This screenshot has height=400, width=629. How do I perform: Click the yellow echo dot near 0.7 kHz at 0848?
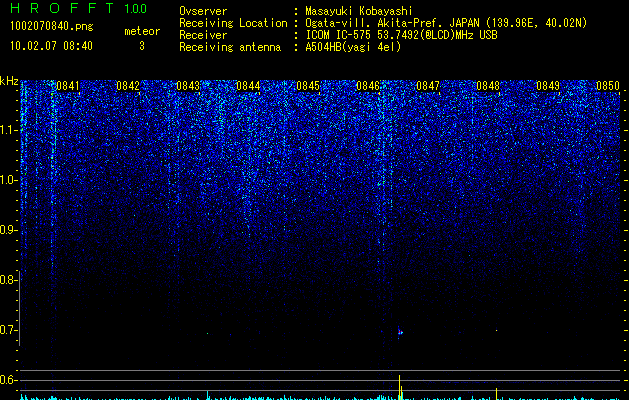(x=497, y=330)
